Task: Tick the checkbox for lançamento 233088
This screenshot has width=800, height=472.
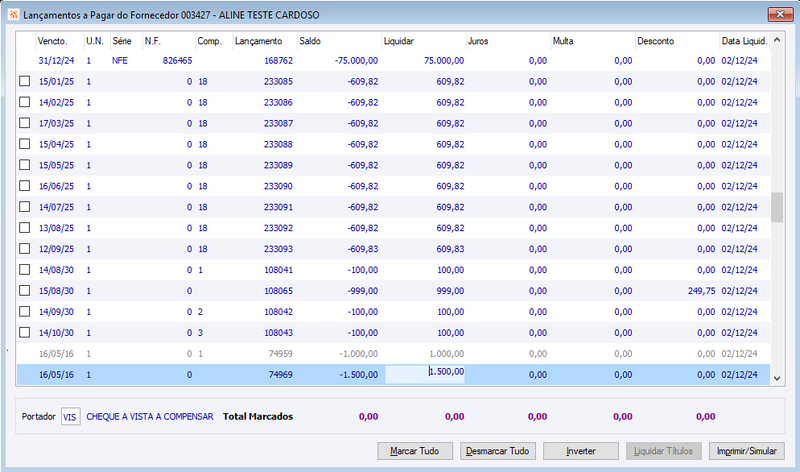Action: pyautogui.click(x=24, y=144)
